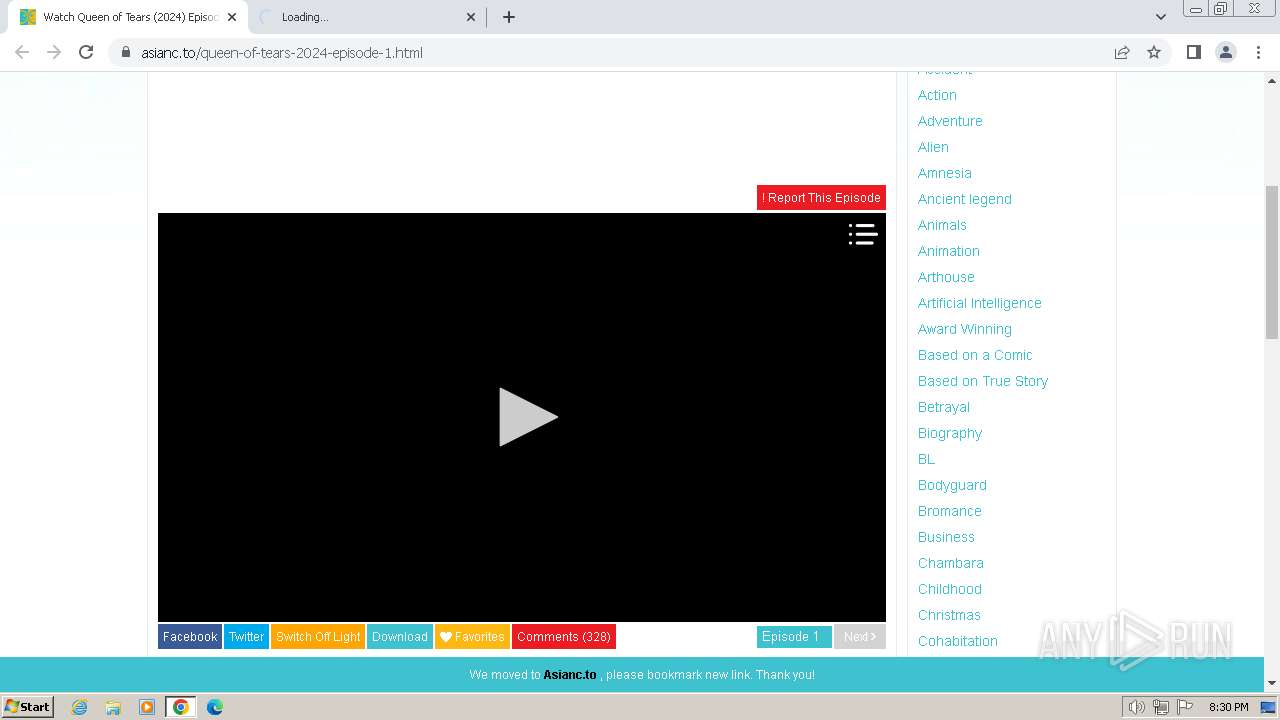Open File Explorer from taskbar

pyautogui.click(x=113, y=707)
